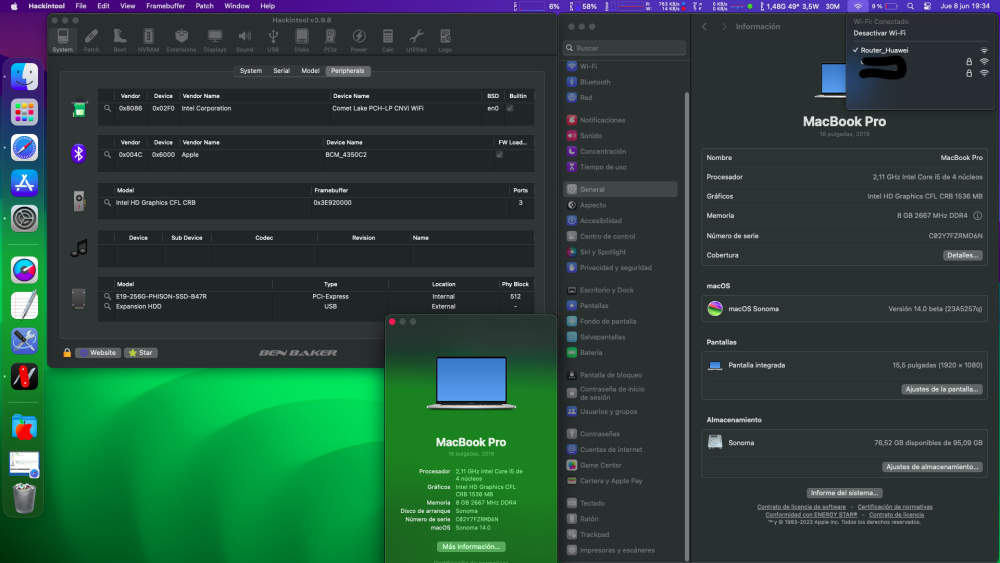
Task: Click Ajustes de la pantalla button
Action: click(x=941, y=389)
